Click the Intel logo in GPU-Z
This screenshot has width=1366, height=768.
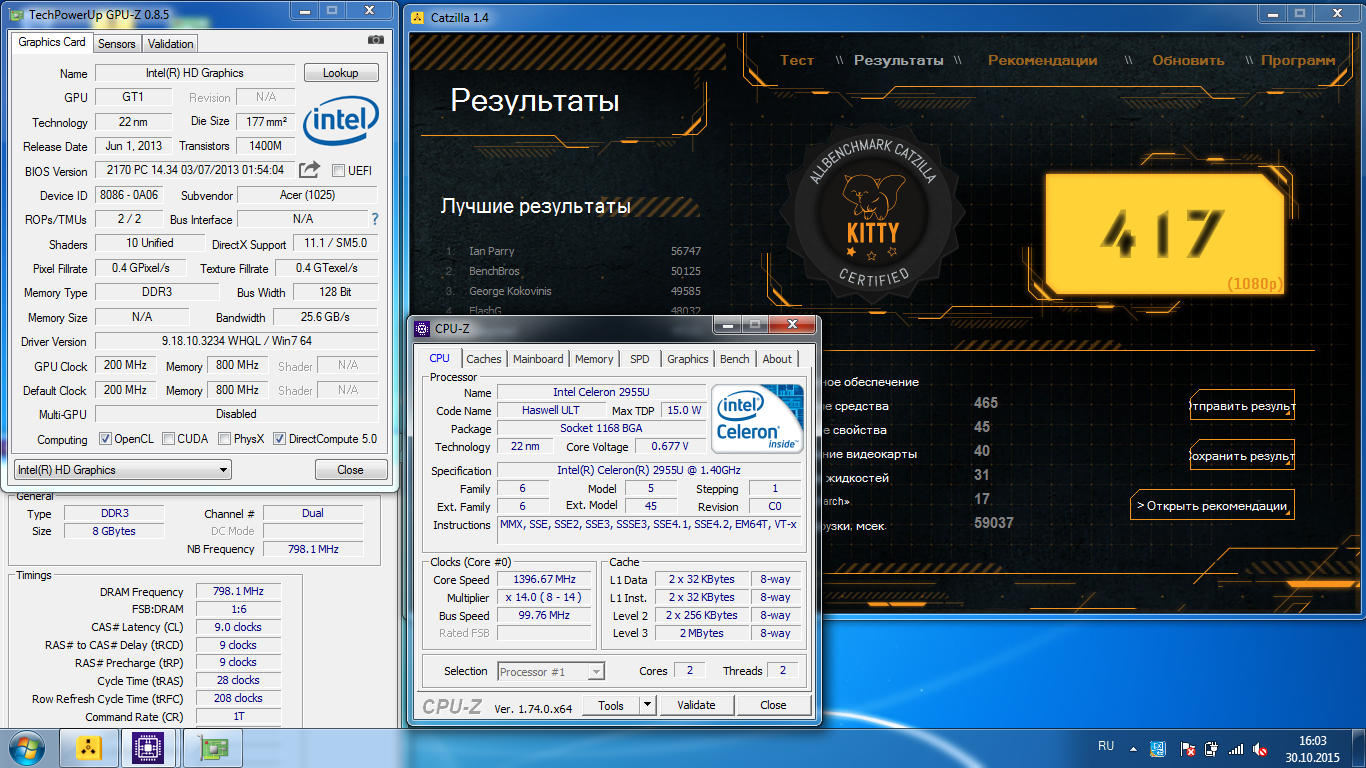click(x=341, y=123)
